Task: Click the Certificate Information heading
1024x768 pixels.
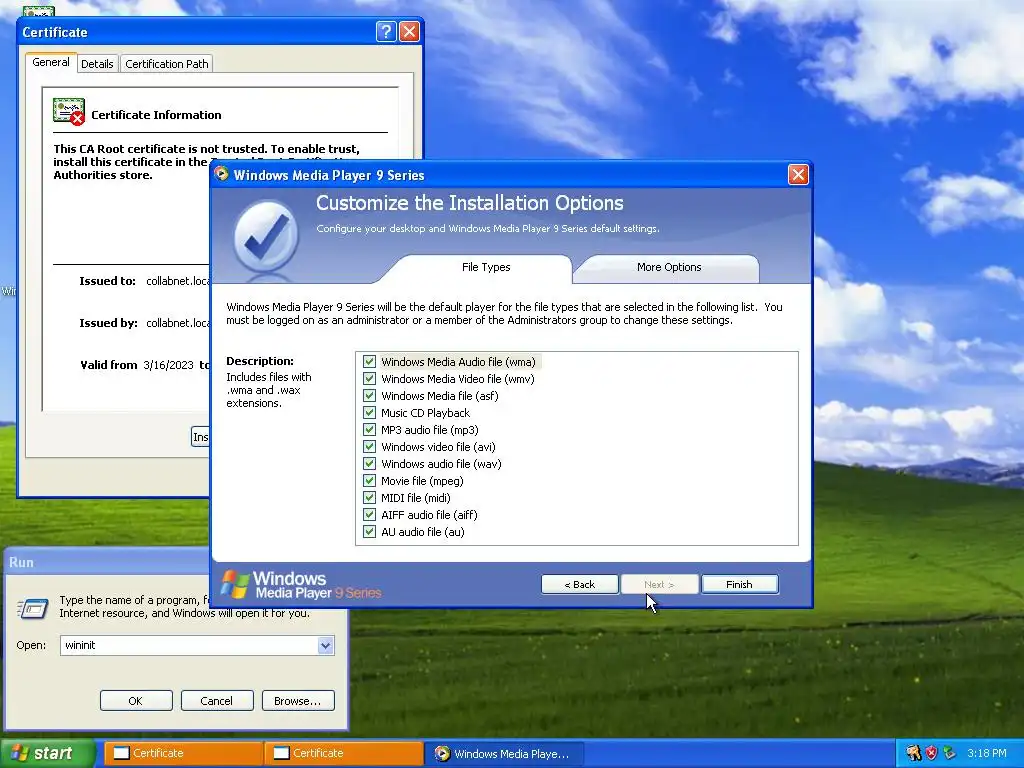Action: 156,115
